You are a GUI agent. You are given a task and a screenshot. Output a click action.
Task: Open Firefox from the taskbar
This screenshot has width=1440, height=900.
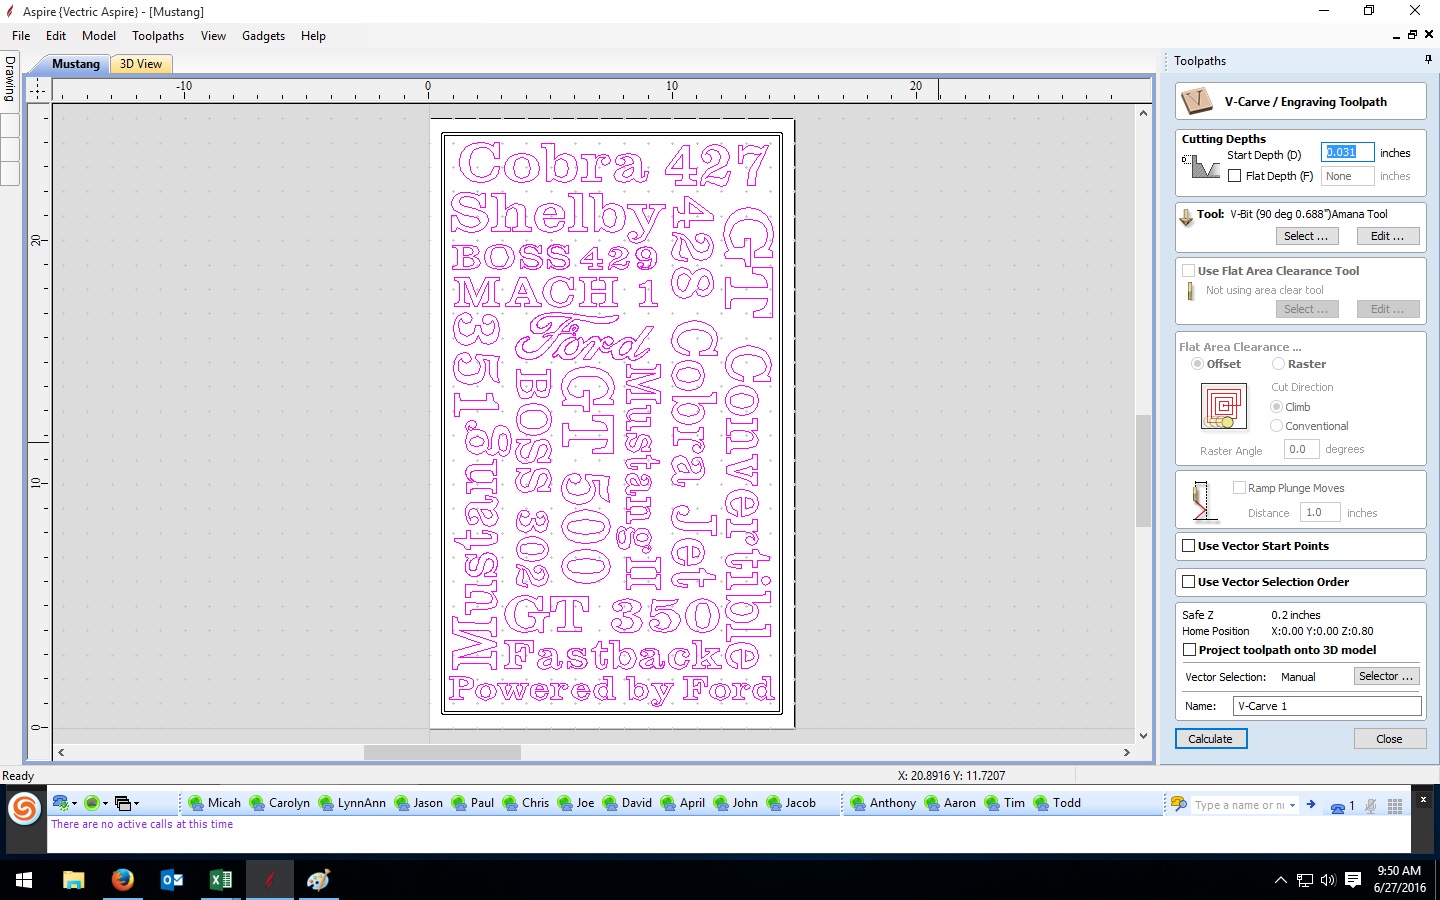pos(123,880)
